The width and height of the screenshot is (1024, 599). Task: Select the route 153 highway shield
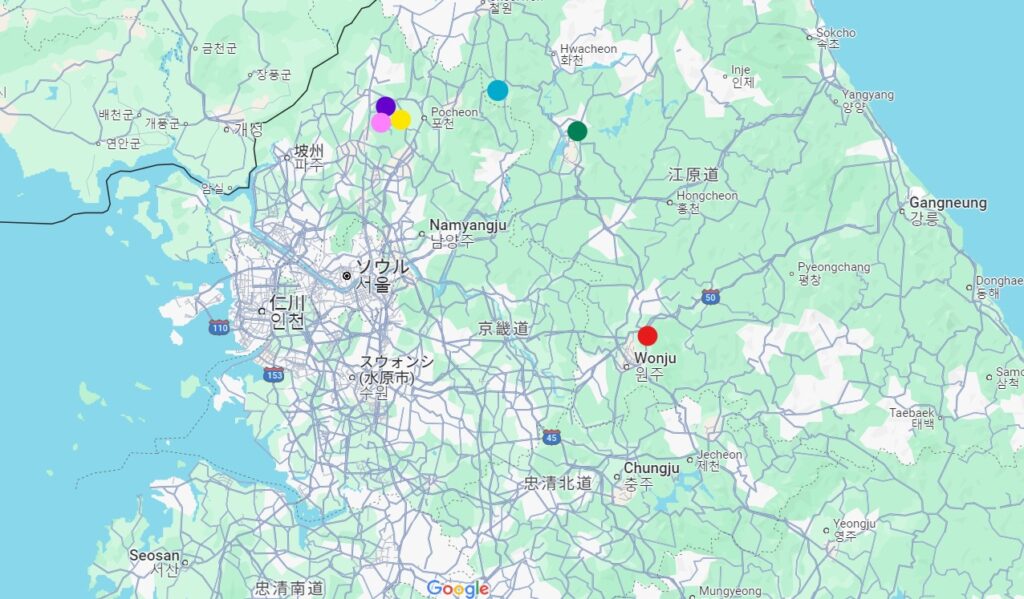pos(274,374)
